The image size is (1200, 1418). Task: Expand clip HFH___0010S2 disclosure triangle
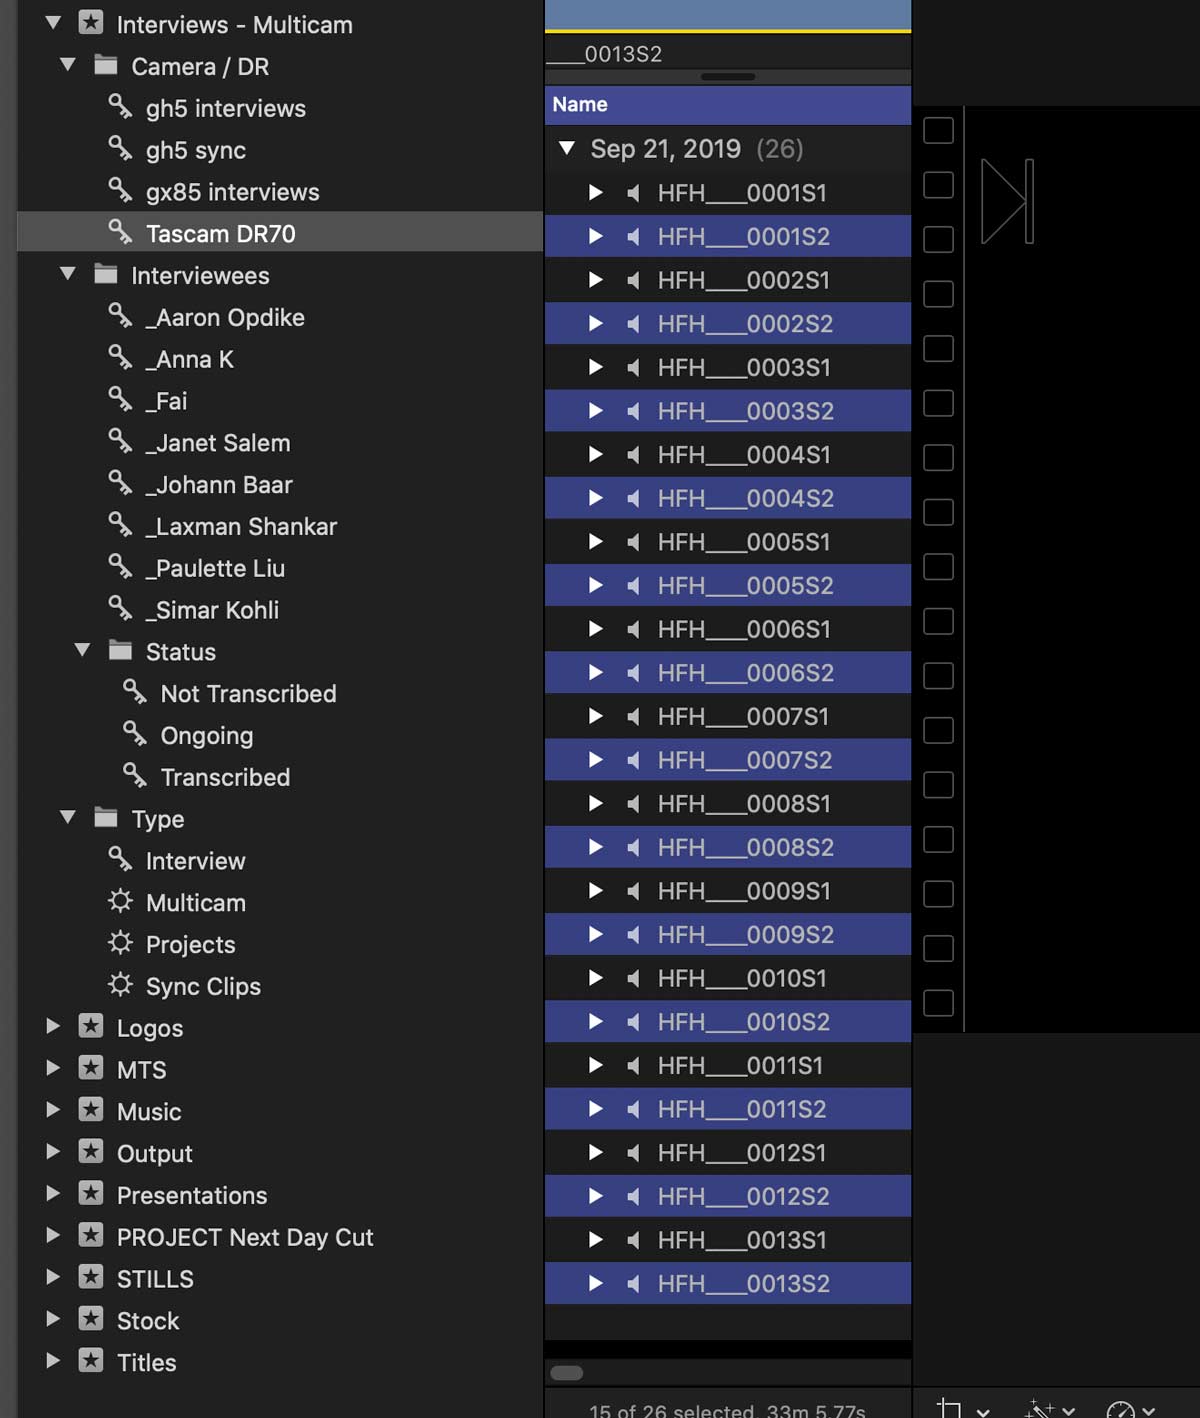click(596, 1021)
